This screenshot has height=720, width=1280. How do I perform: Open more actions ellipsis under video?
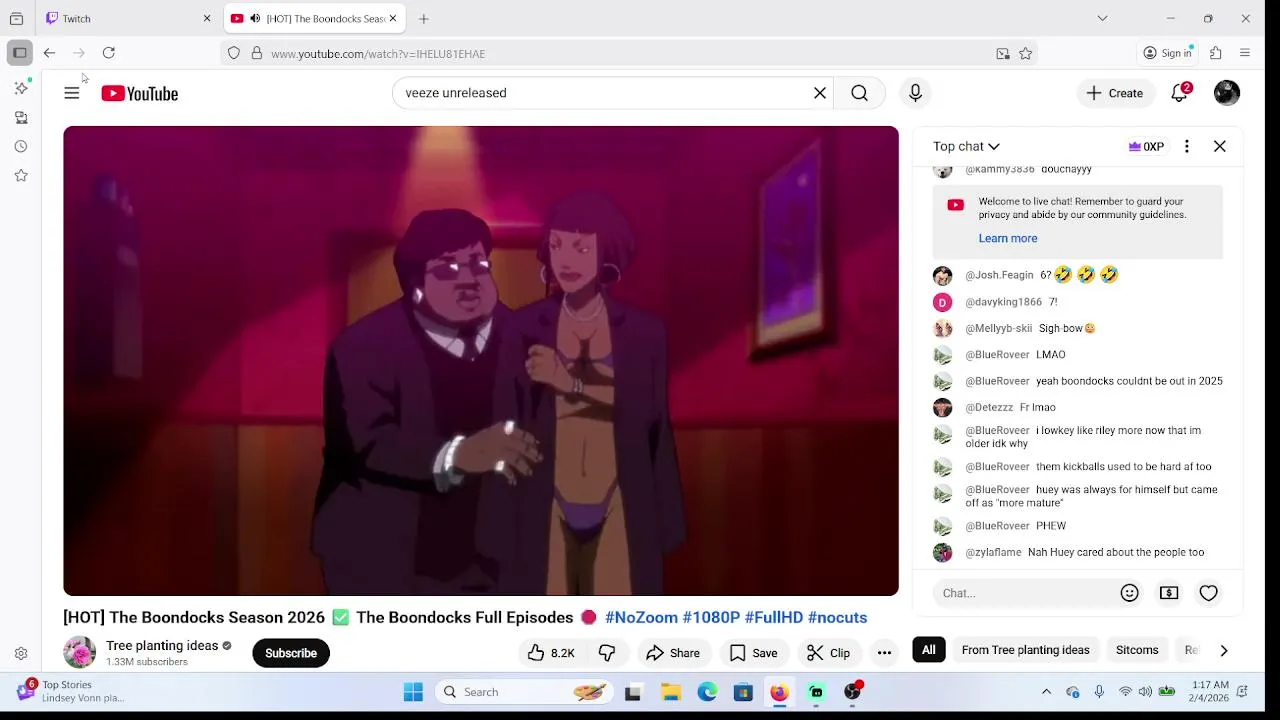[x=884, y=653]
